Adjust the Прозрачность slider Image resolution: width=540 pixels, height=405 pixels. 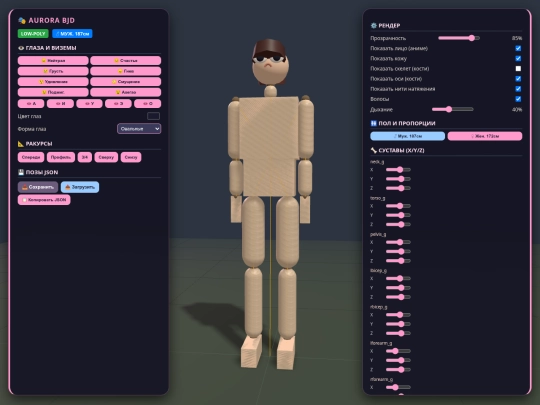[x=459, y=38]
